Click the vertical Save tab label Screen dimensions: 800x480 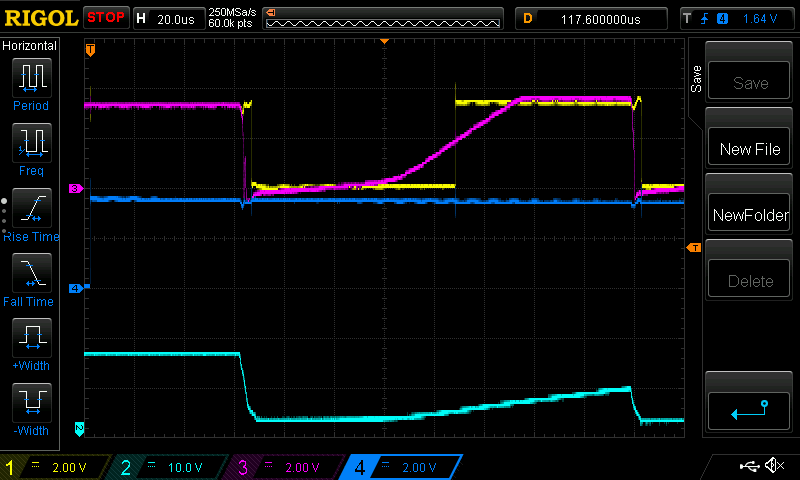[696, 79]
